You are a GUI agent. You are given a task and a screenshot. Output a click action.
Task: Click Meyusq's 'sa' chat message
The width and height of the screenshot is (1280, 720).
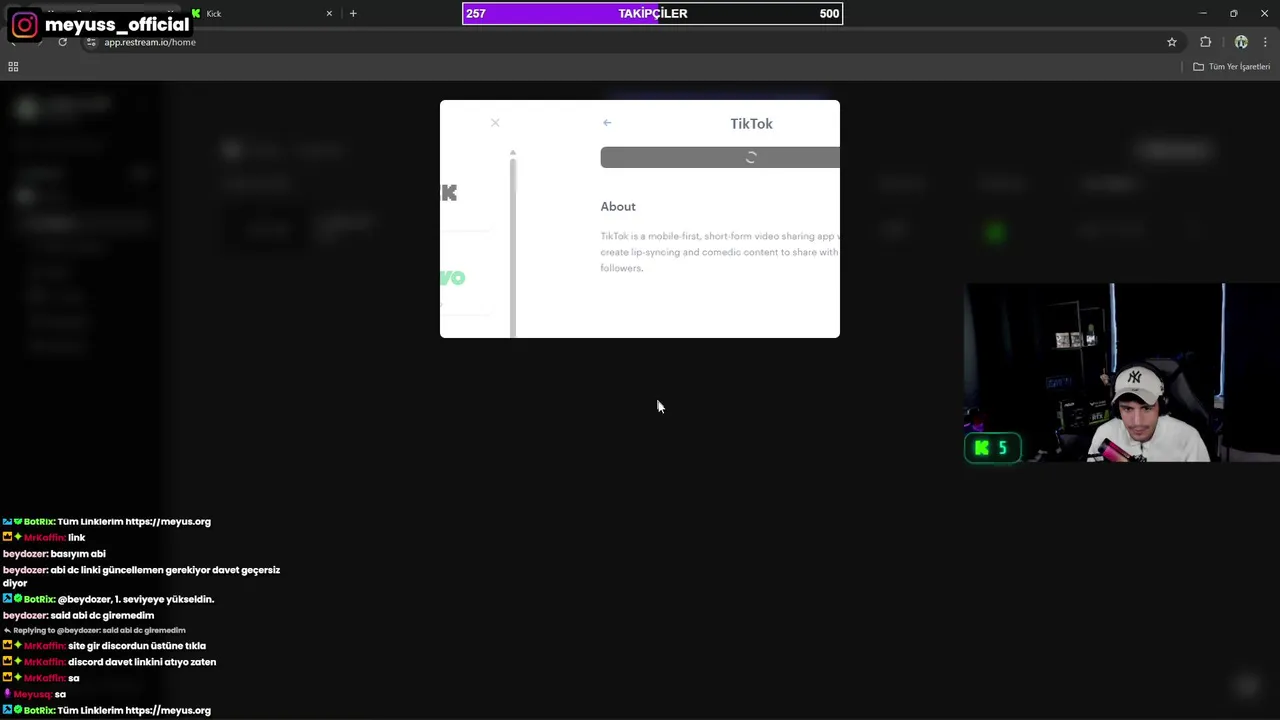click(x=60, y=694)
